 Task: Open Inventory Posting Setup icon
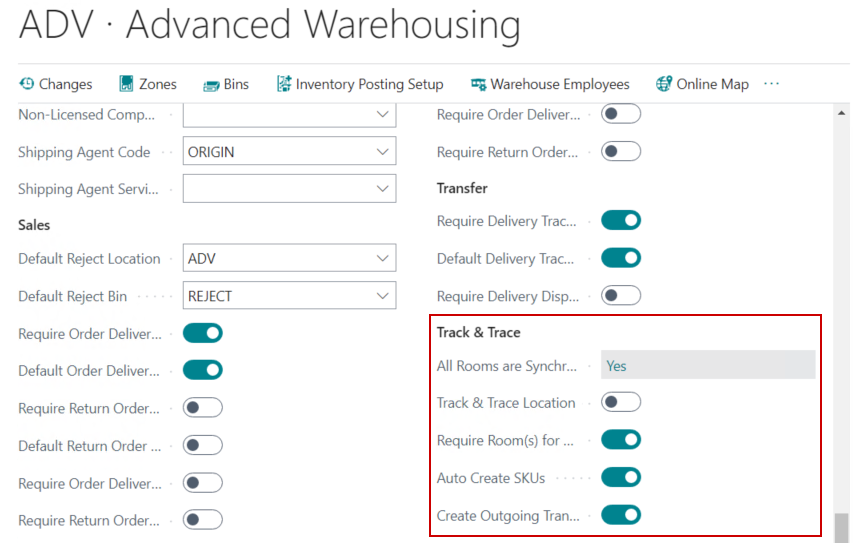(284, 84)
